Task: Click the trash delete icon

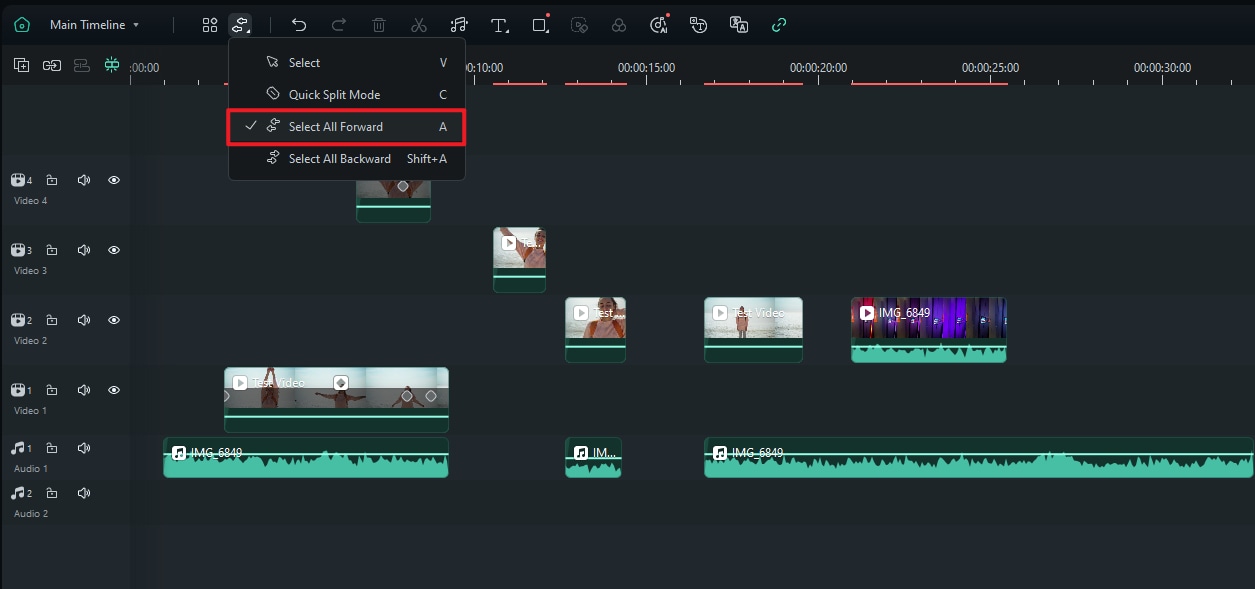Action: pyautogui.click(x=379, y=25)
